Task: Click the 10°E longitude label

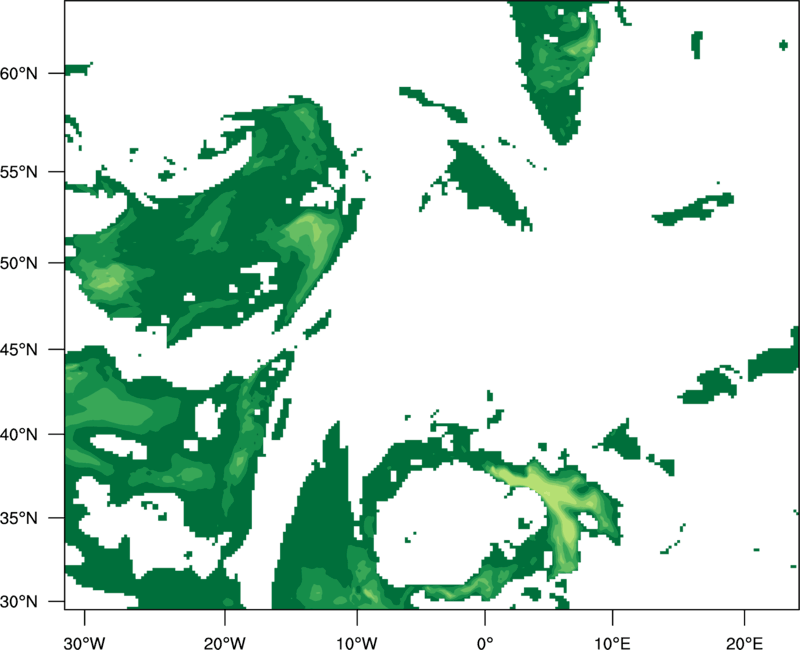Action: 612,643
